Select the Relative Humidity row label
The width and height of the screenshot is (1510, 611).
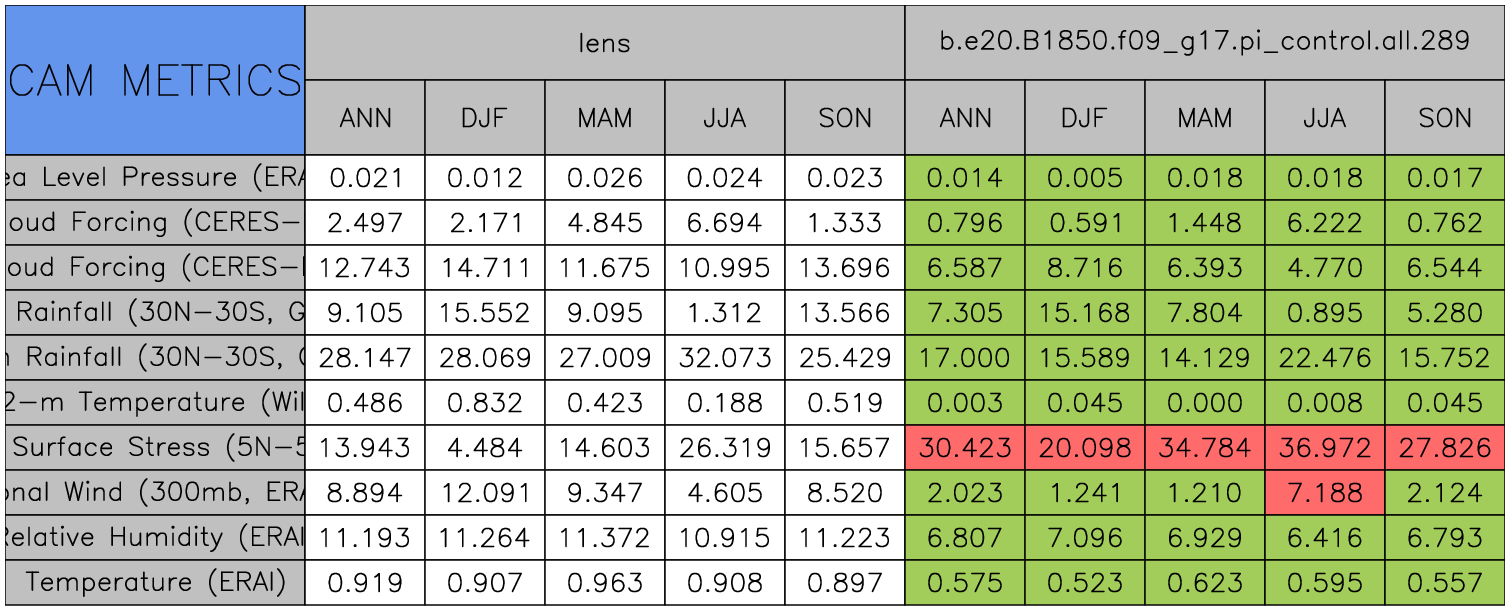[x=155, y=537]
